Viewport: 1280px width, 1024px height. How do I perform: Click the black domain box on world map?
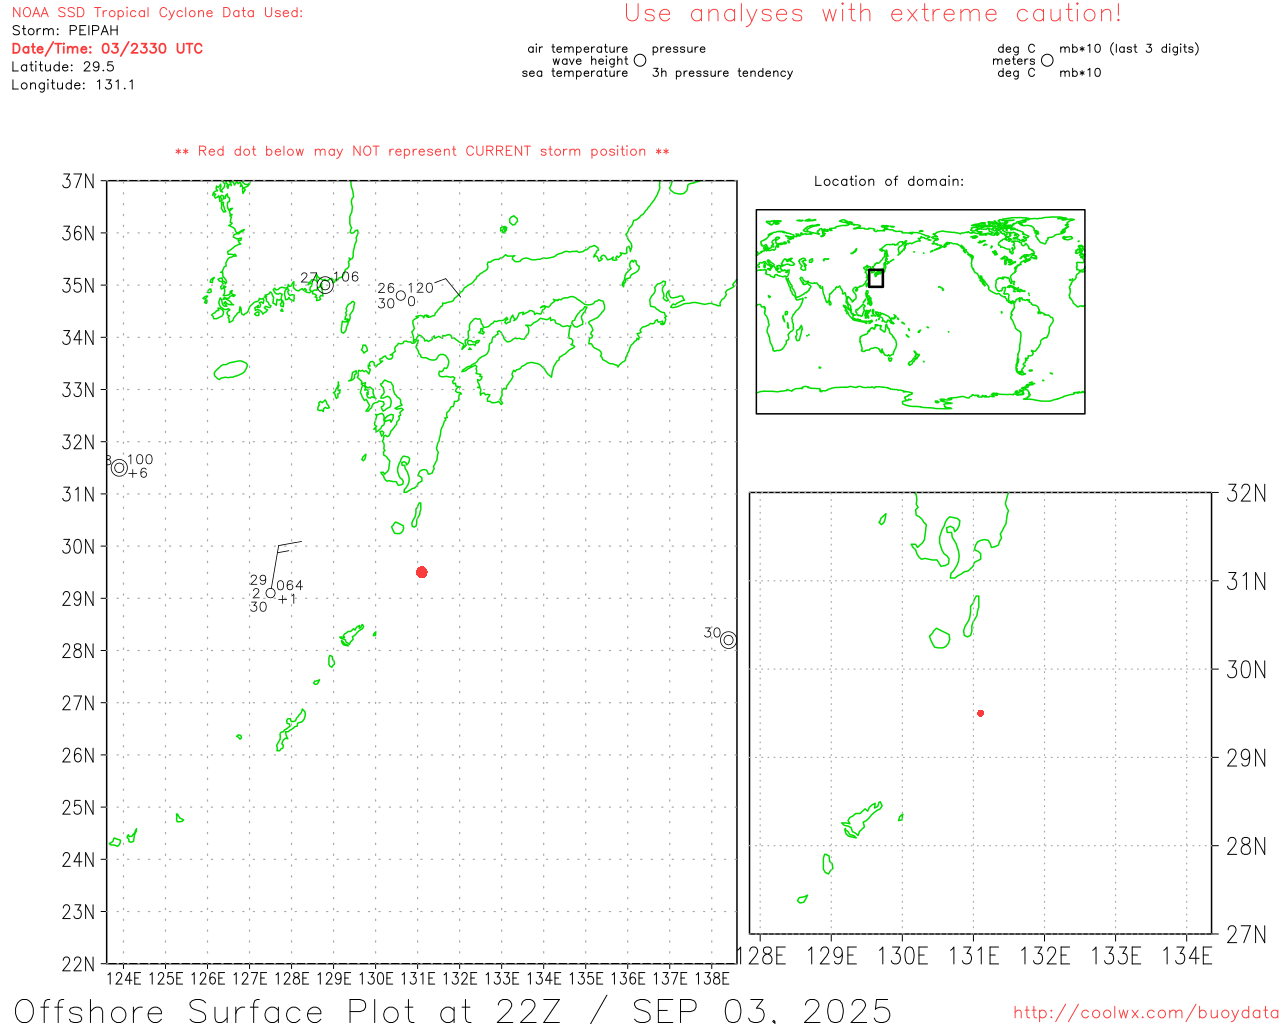(876, 278)
